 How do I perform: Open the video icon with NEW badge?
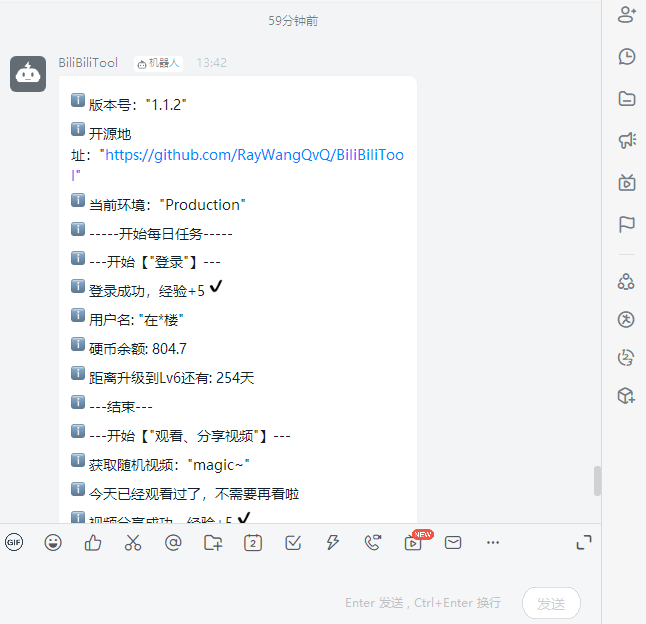point(413,542)
